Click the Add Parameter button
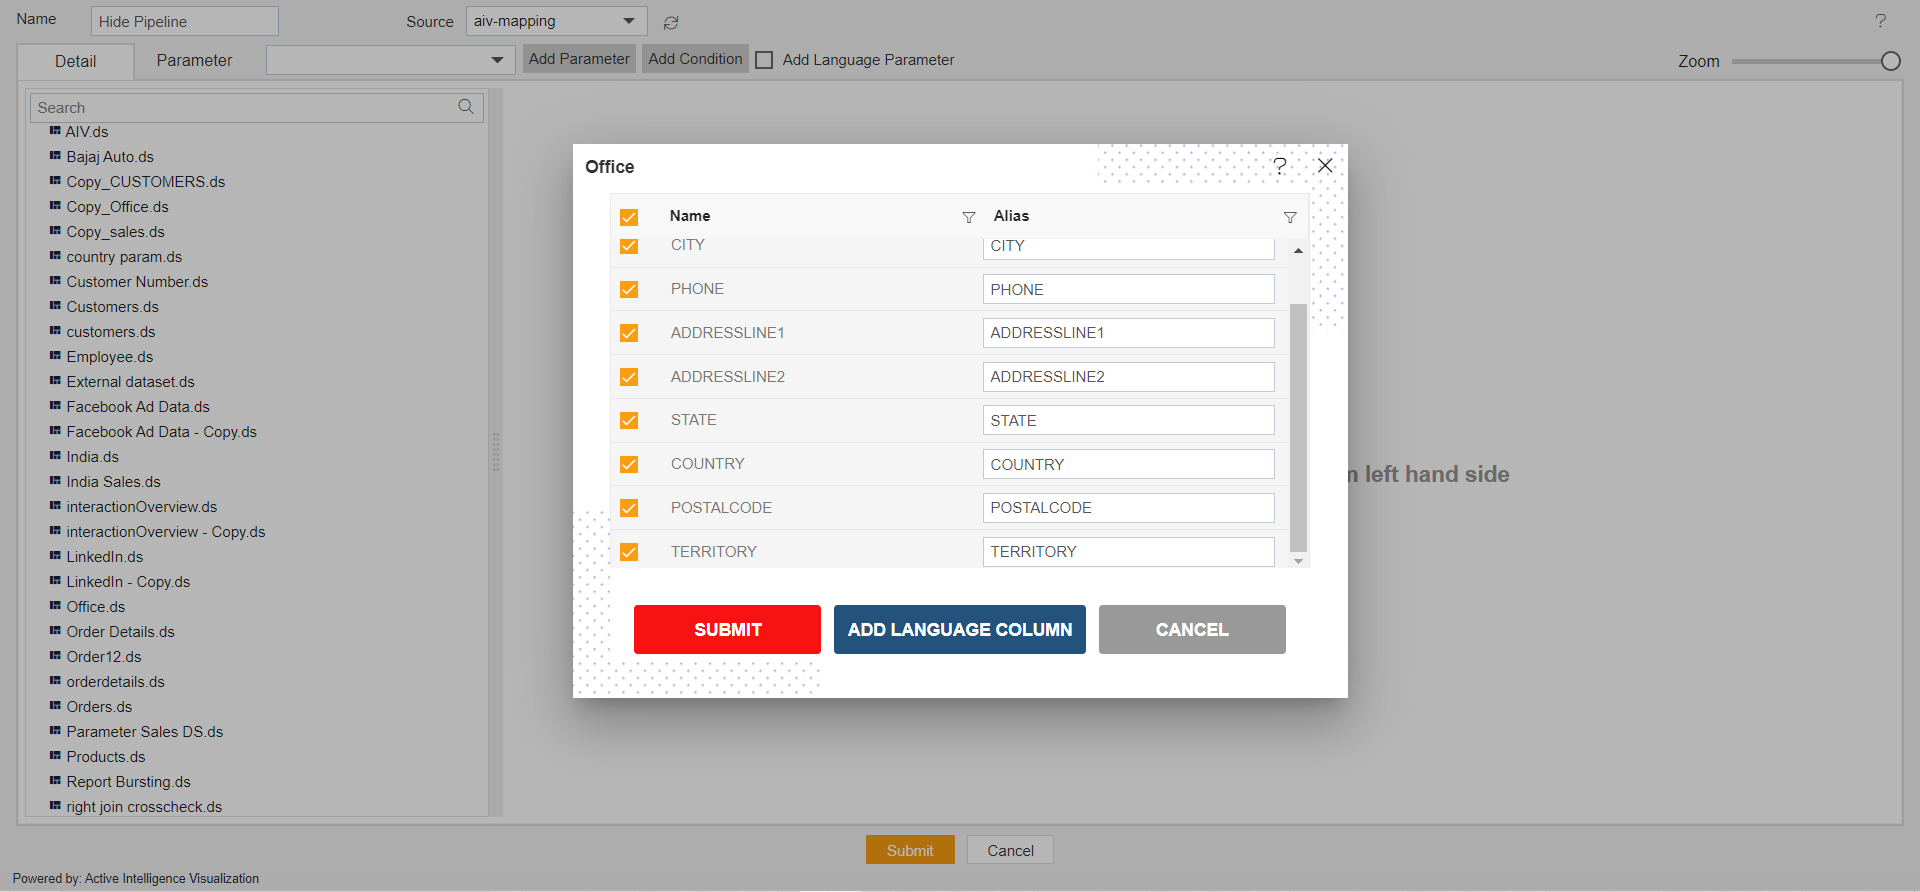 tap(579, 59)
